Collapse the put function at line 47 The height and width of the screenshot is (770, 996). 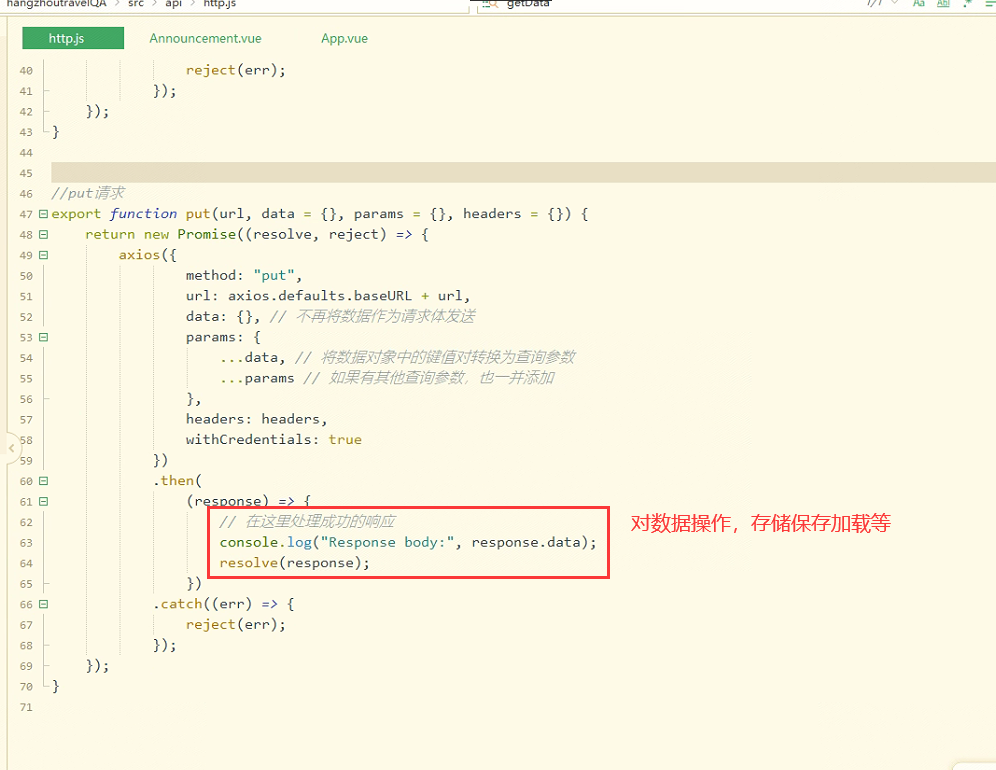(x=43, y=214)
